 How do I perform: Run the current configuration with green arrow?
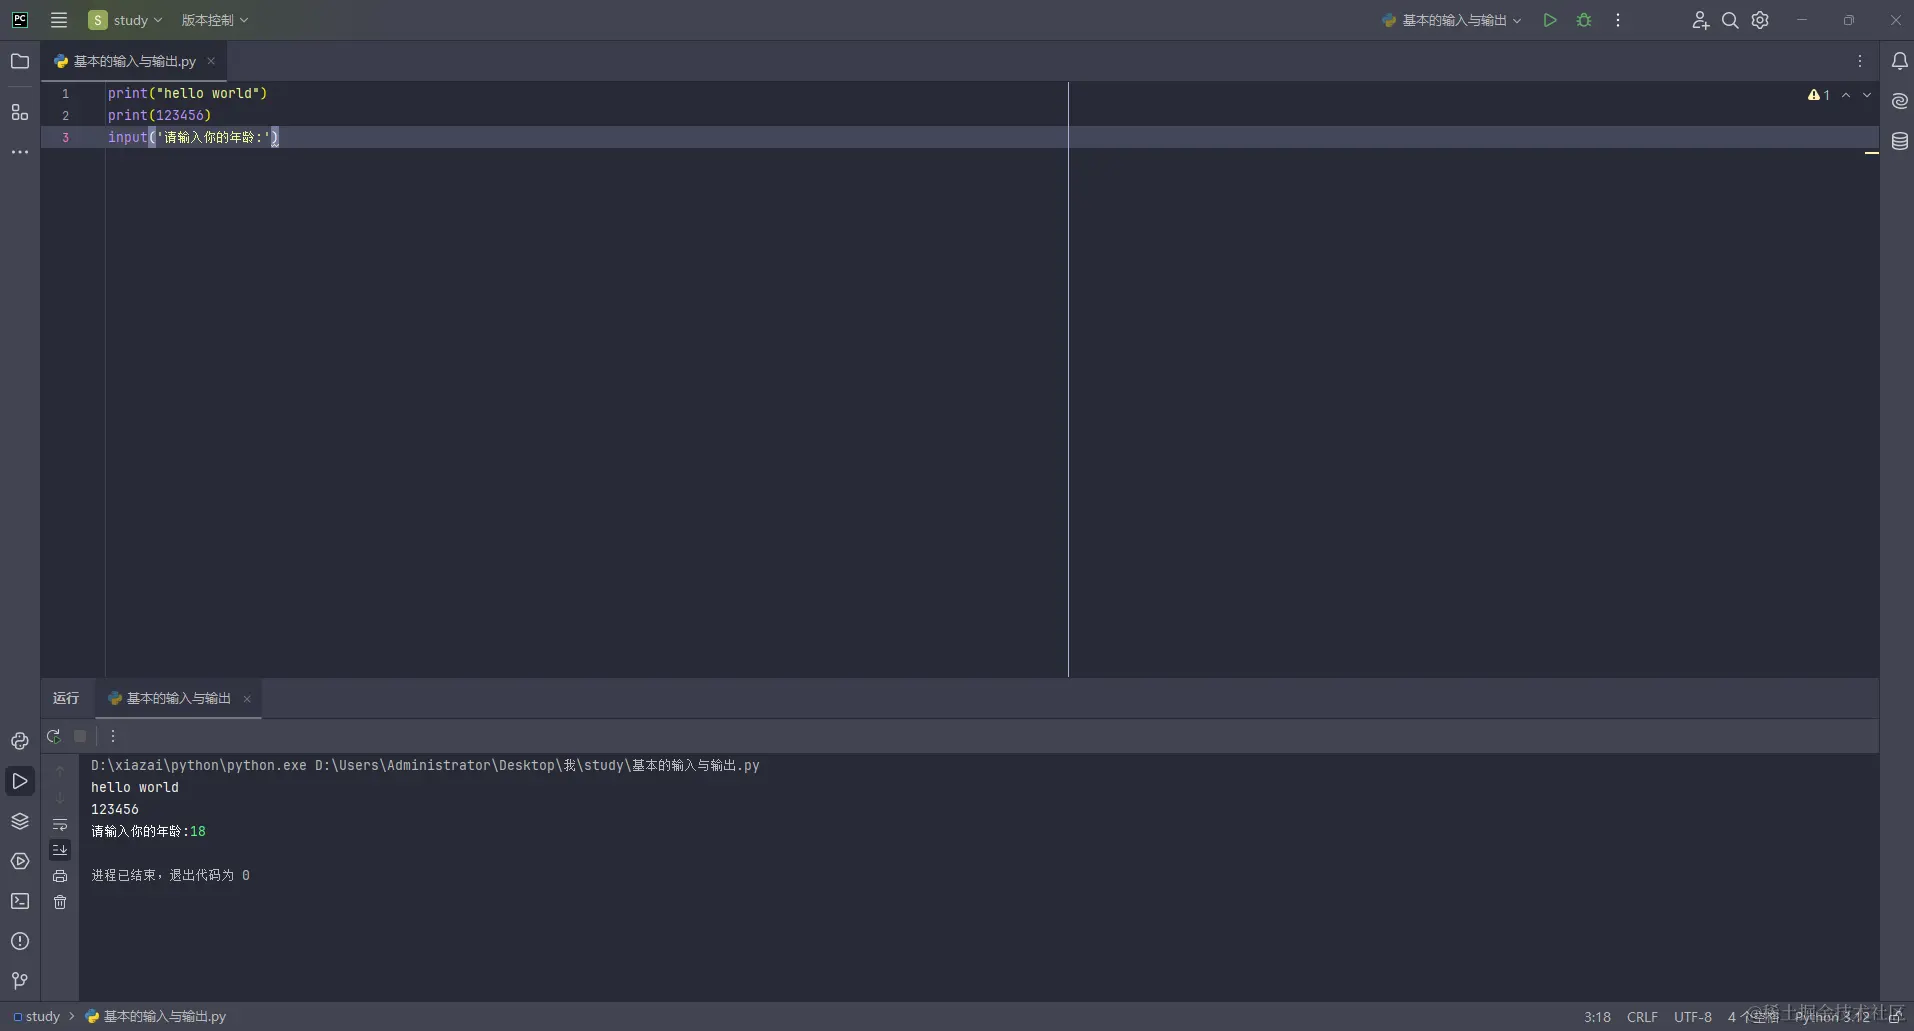(1550, 20)
